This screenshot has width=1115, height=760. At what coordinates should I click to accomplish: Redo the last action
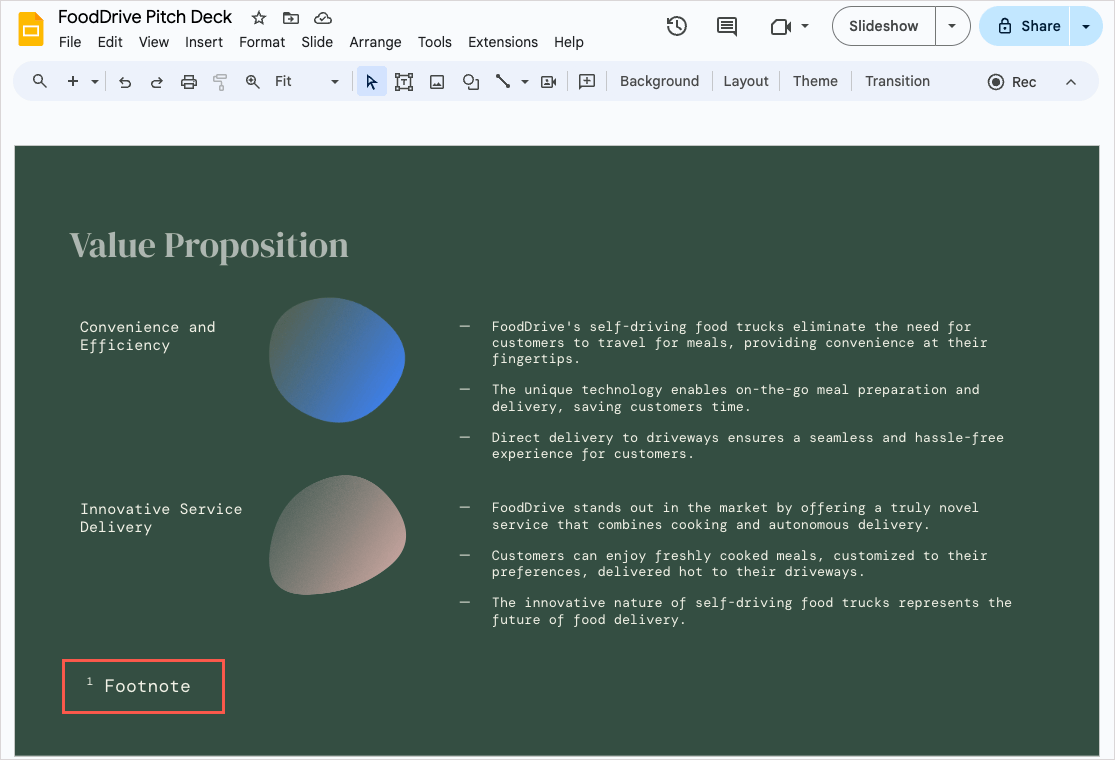pyautogui.click(x=156, y=82)
